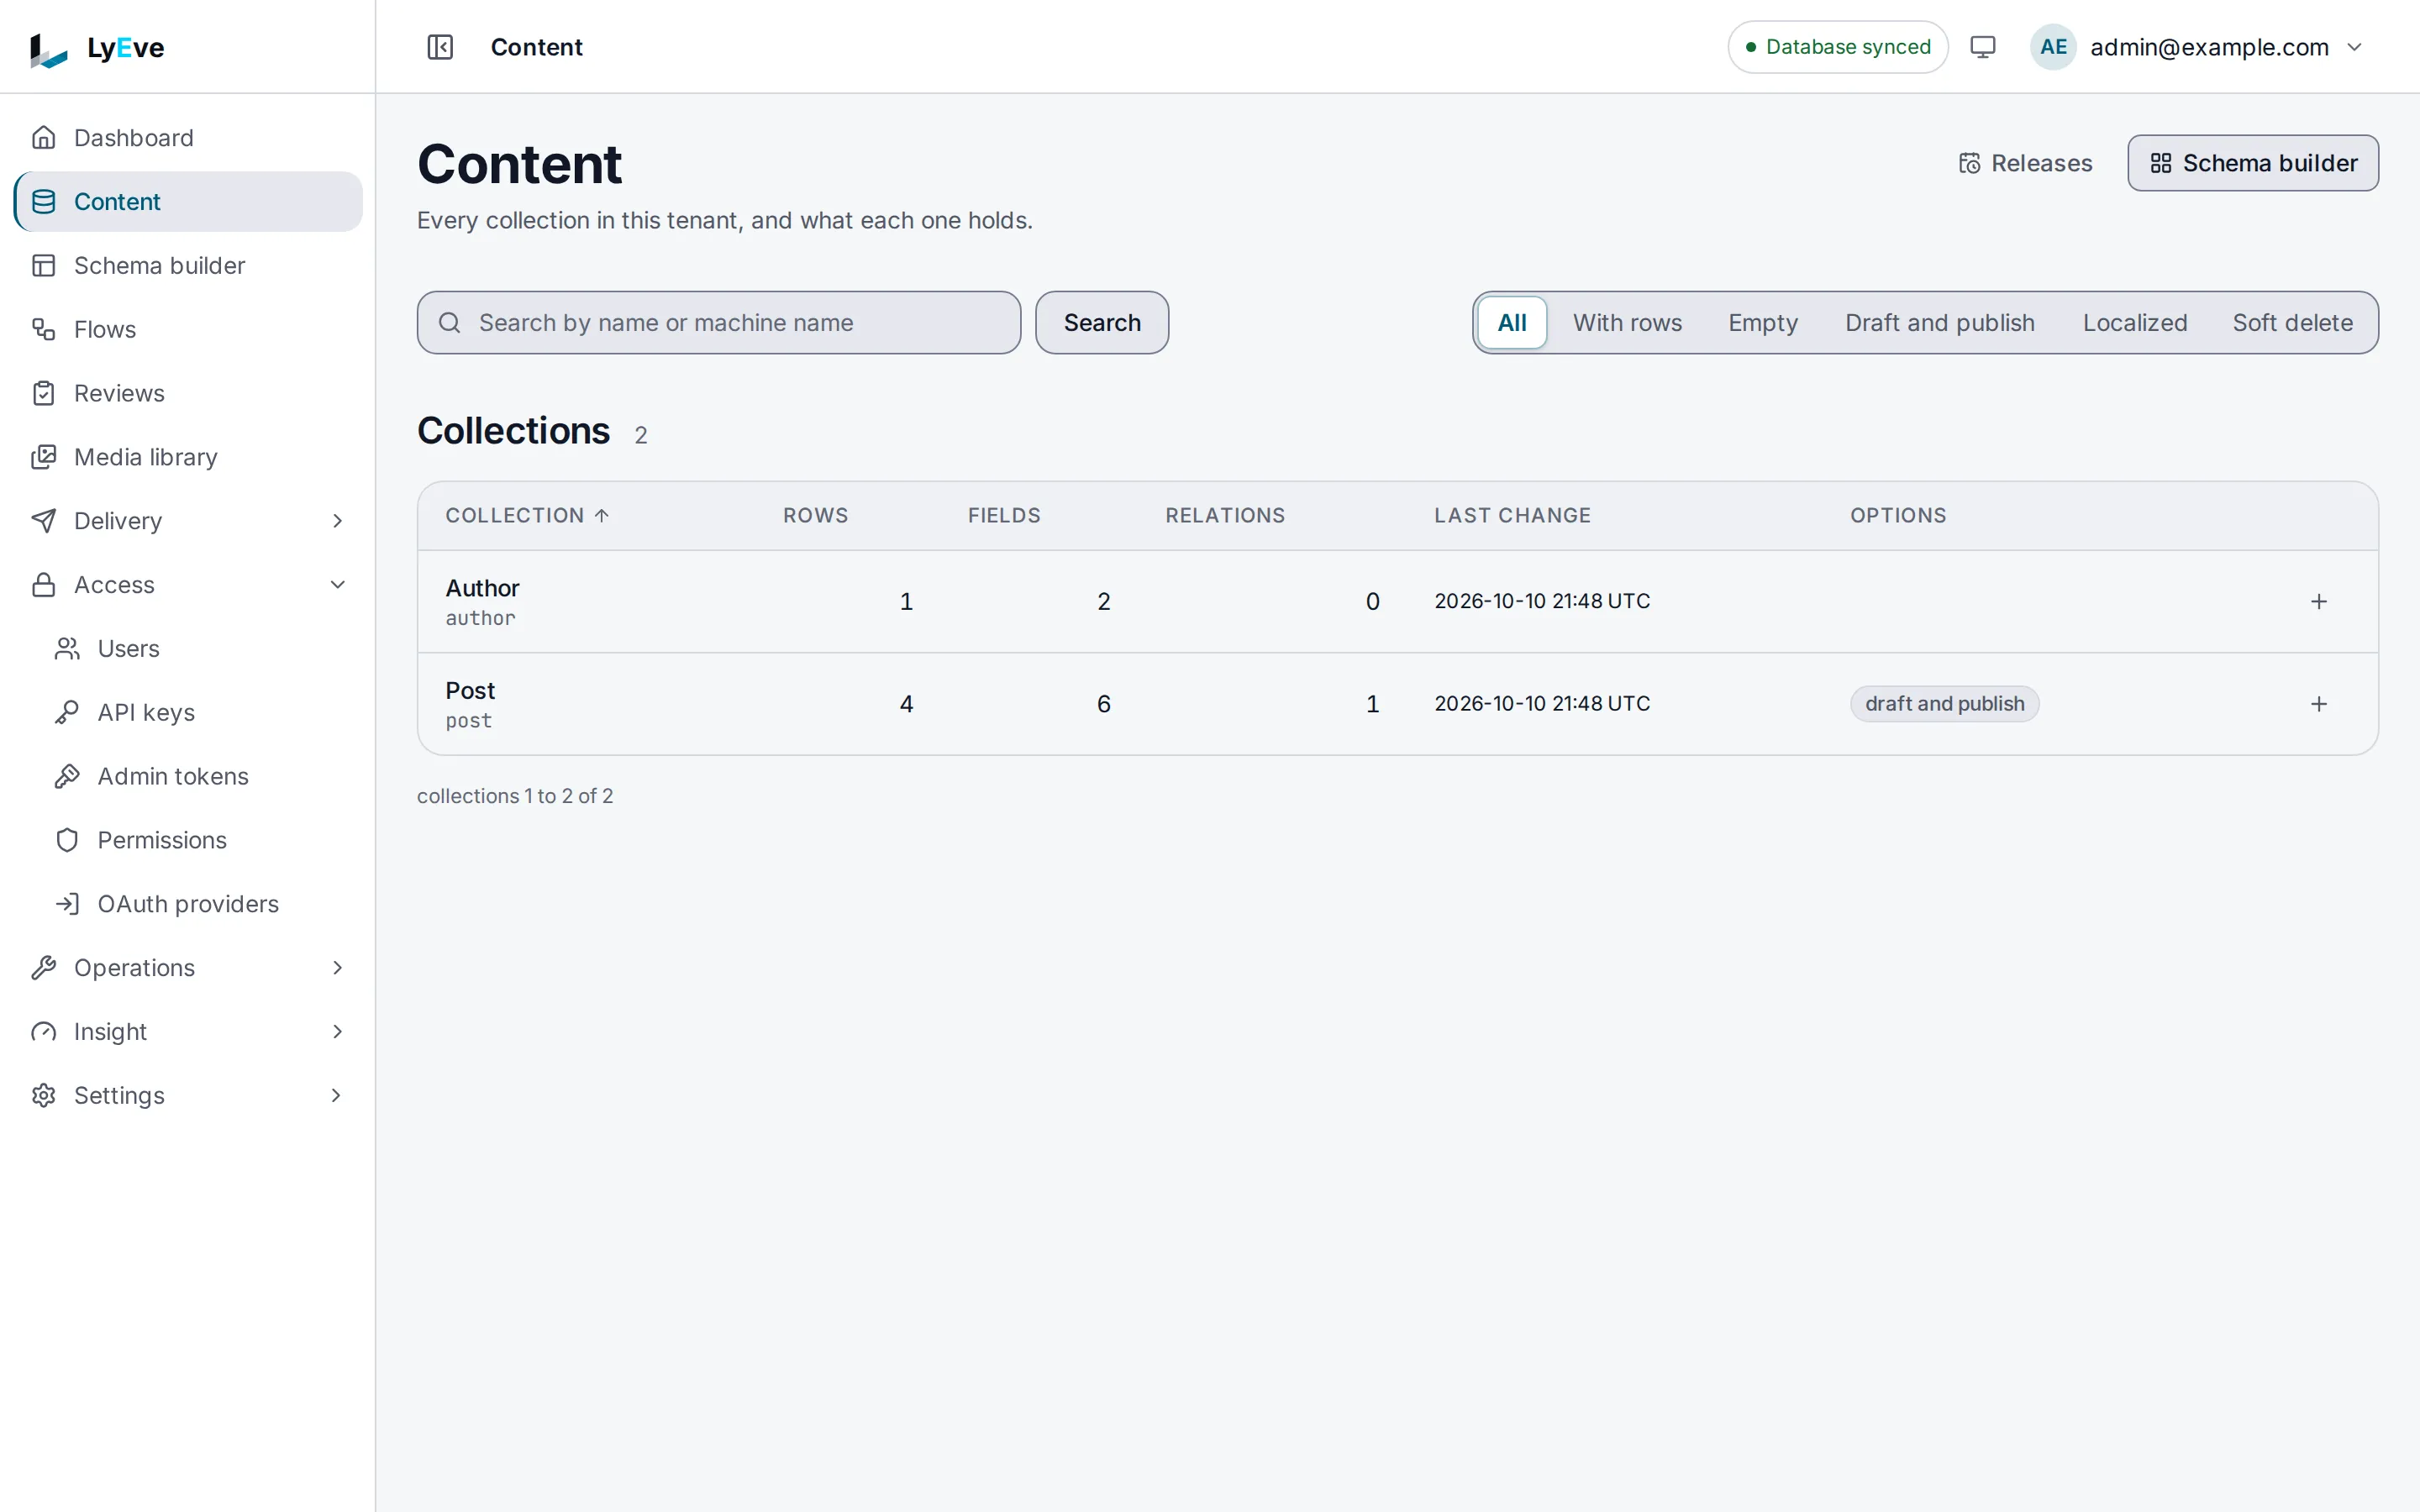This screenshot has height=1512, width=2420.
Task: Open the Users page
Action: (x=200, y=648)
